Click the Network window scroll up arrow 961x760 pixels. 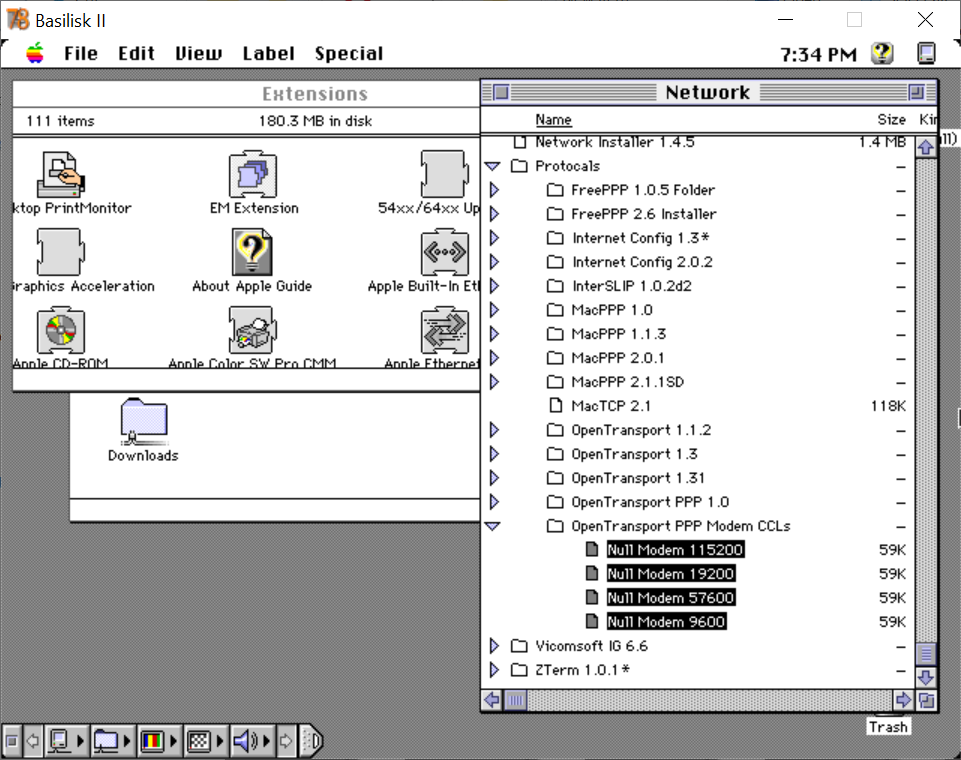(x=926, y=147)
